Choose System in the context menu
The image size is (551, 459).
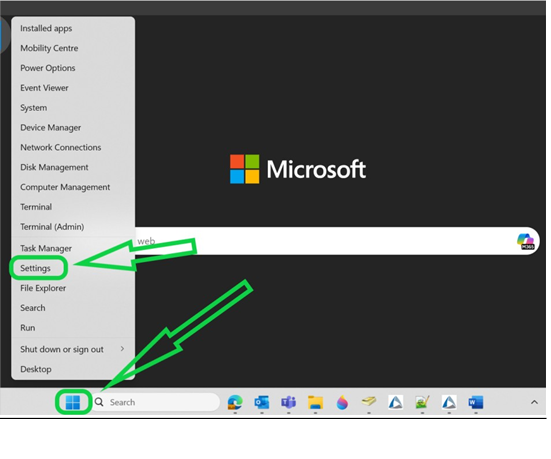pos(73,108)
